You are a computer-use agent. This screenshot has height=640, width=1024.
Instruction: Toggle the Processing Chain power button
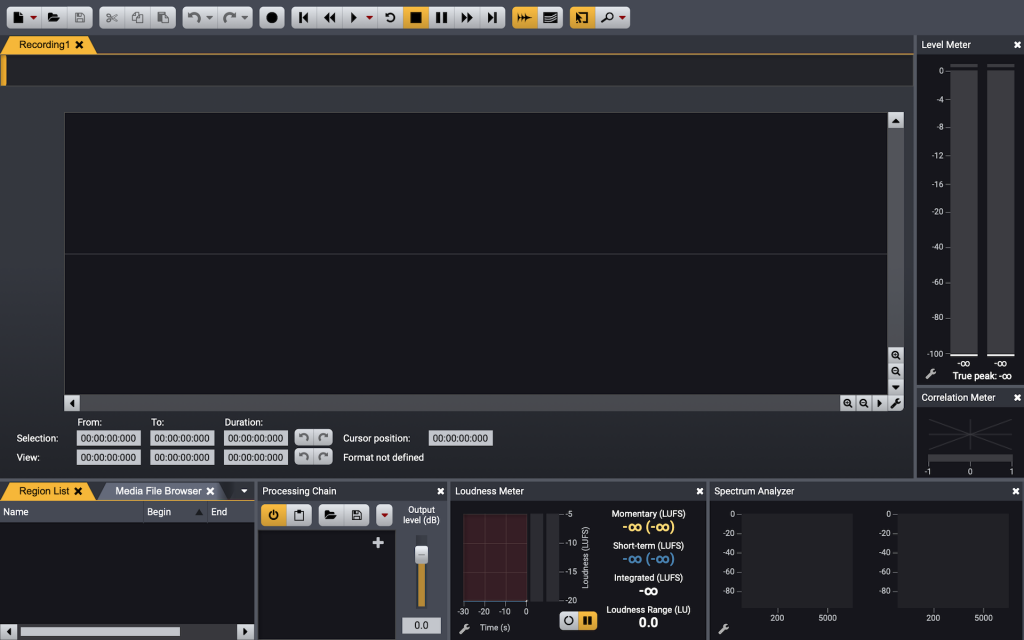coord(273,515)
